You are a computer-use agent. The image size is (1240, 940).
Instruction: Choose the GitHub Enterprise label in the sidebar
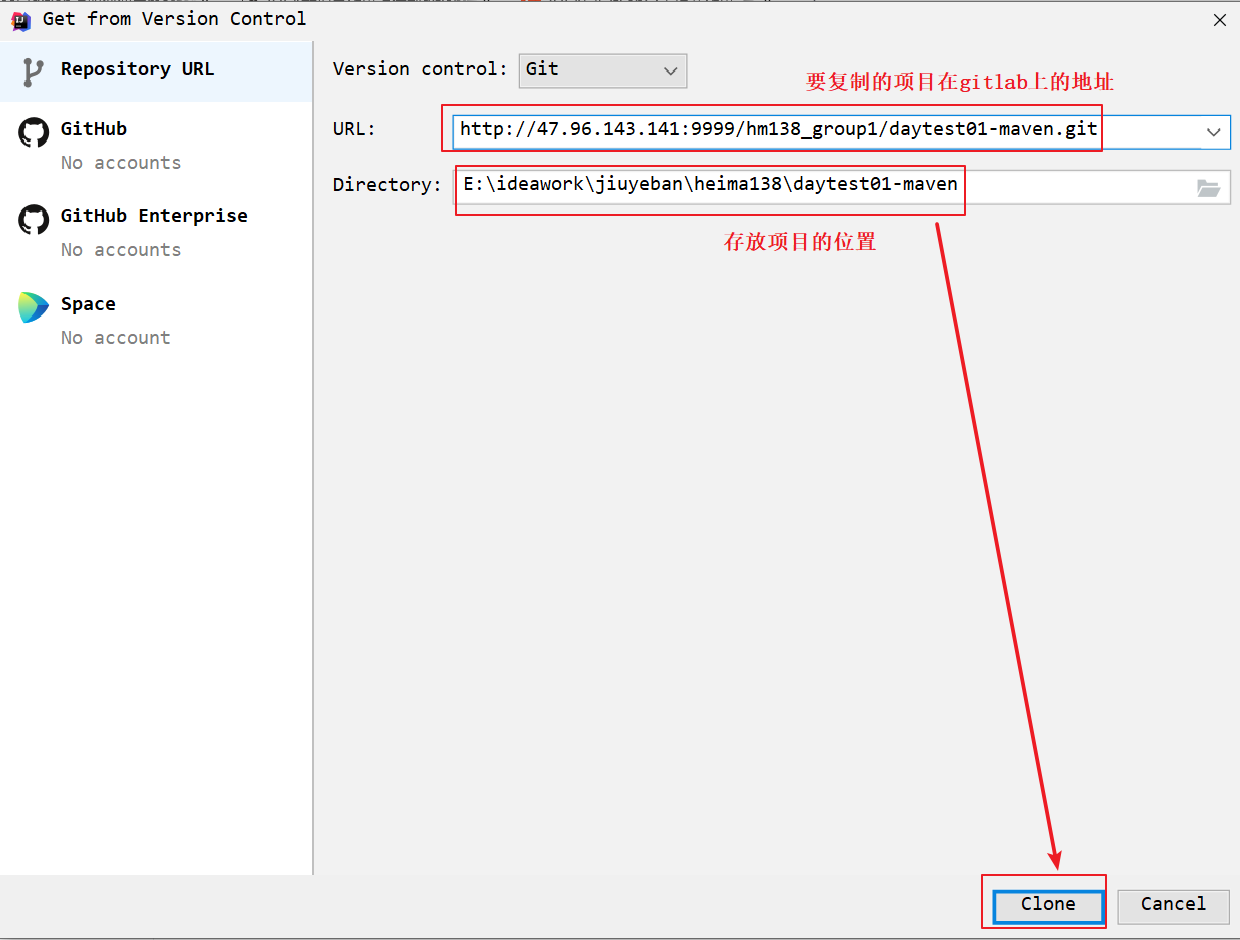(154, 216)
